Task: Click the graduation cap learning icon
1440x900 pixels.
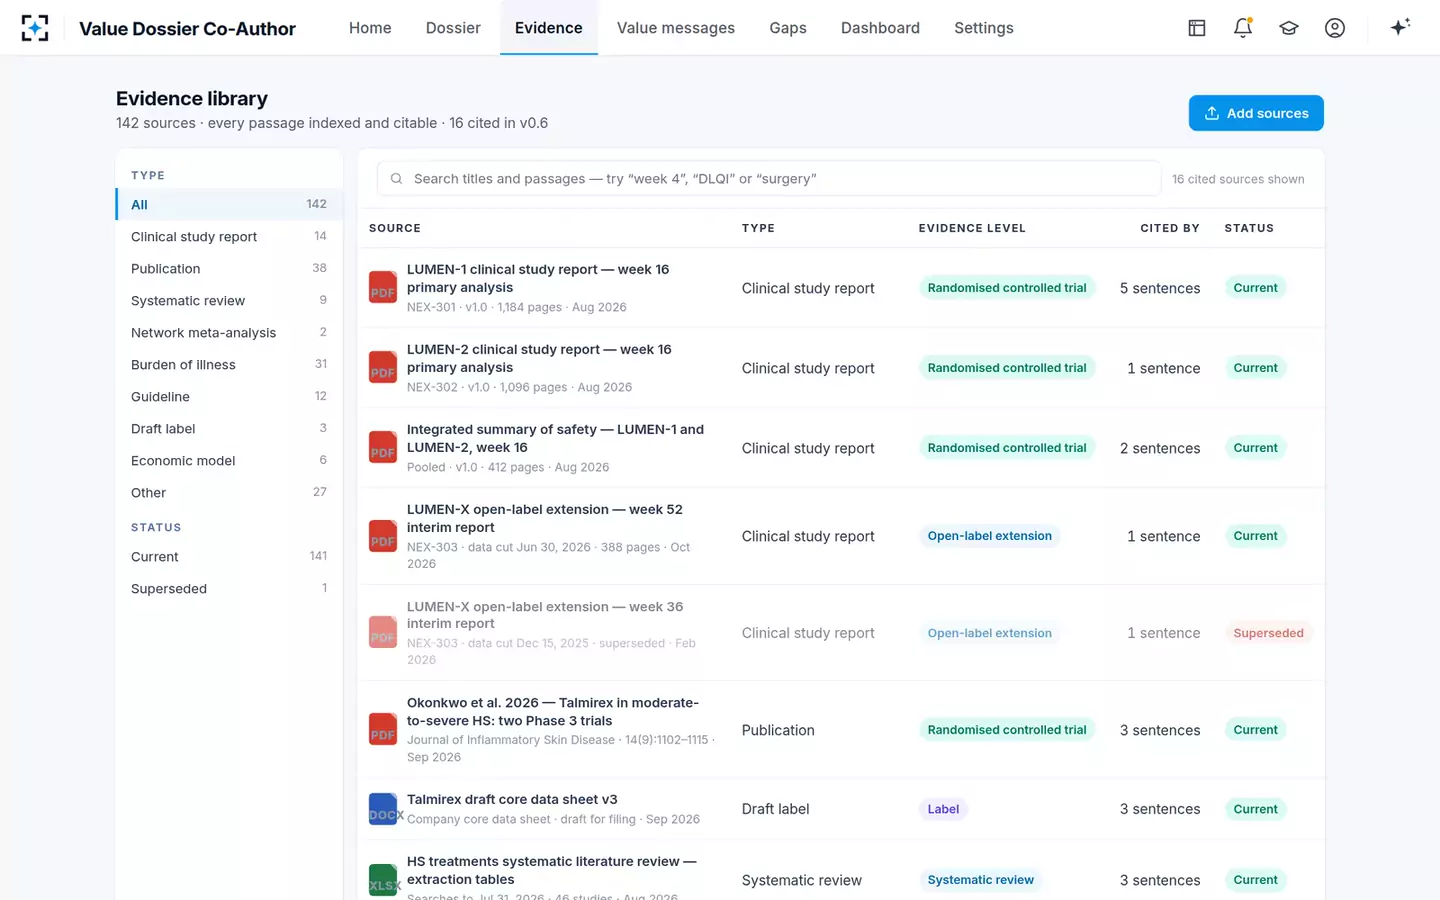Action: pos(1289,28)
